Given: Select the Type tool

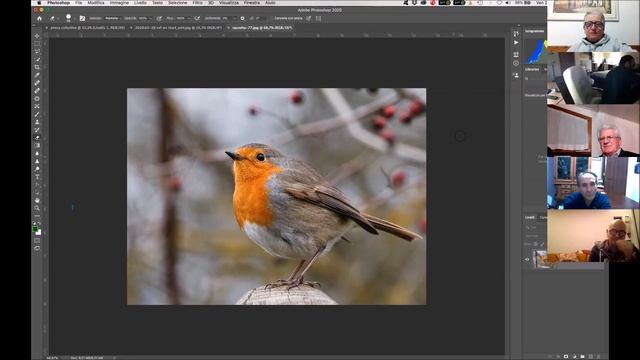Looking at the screenshot, I should tap(37, 177).
